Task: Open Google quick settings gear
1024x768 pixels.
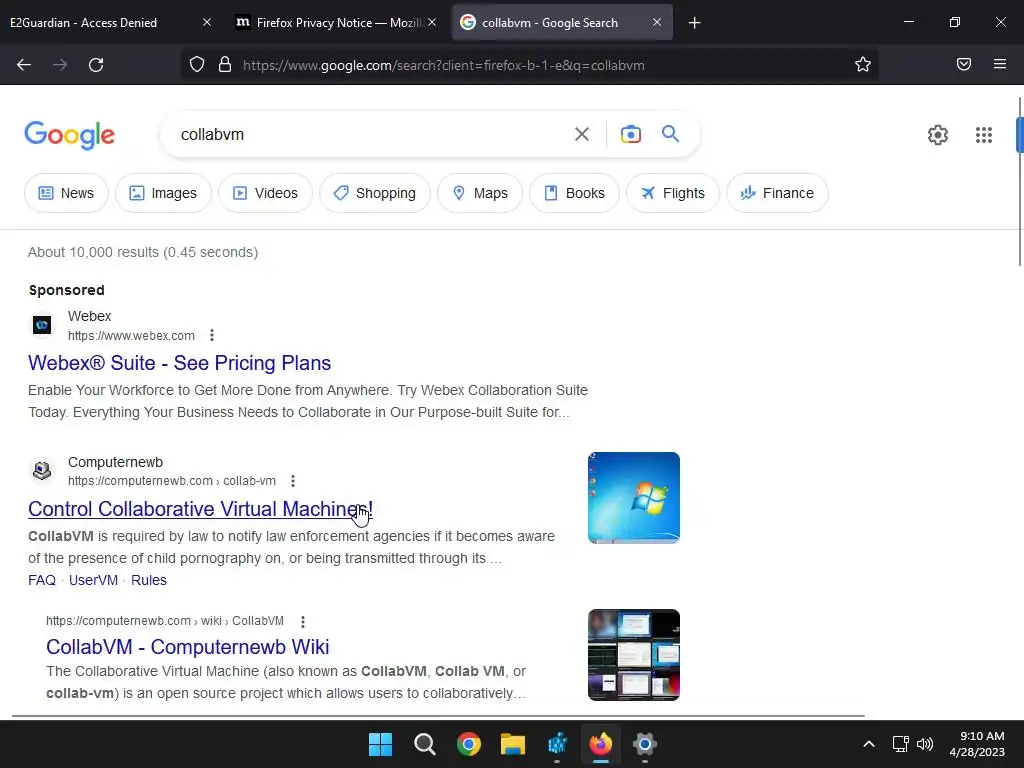Action: pos(938,135)
